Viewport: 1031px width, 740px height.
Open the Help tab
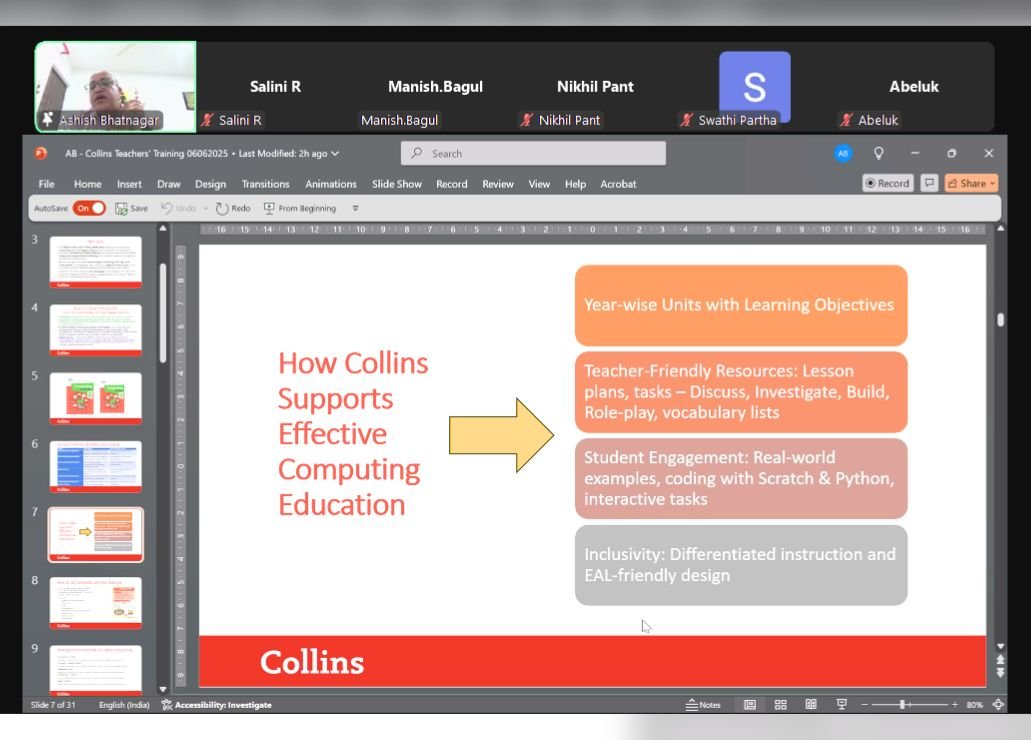coord(575,184)
